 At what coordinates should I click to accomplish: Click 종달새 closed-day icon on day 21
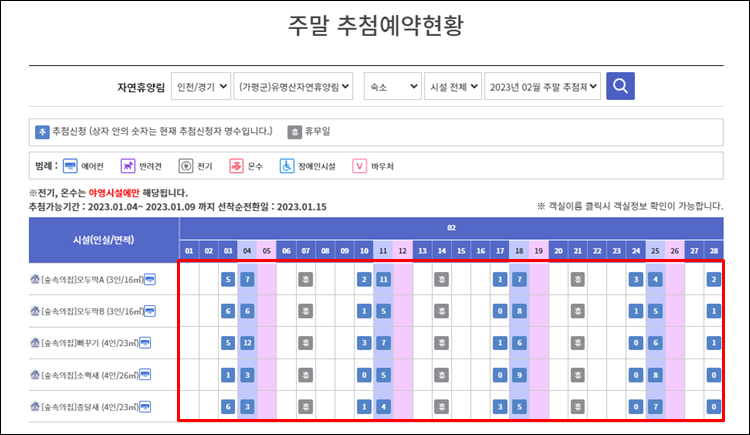click(578, 407)
